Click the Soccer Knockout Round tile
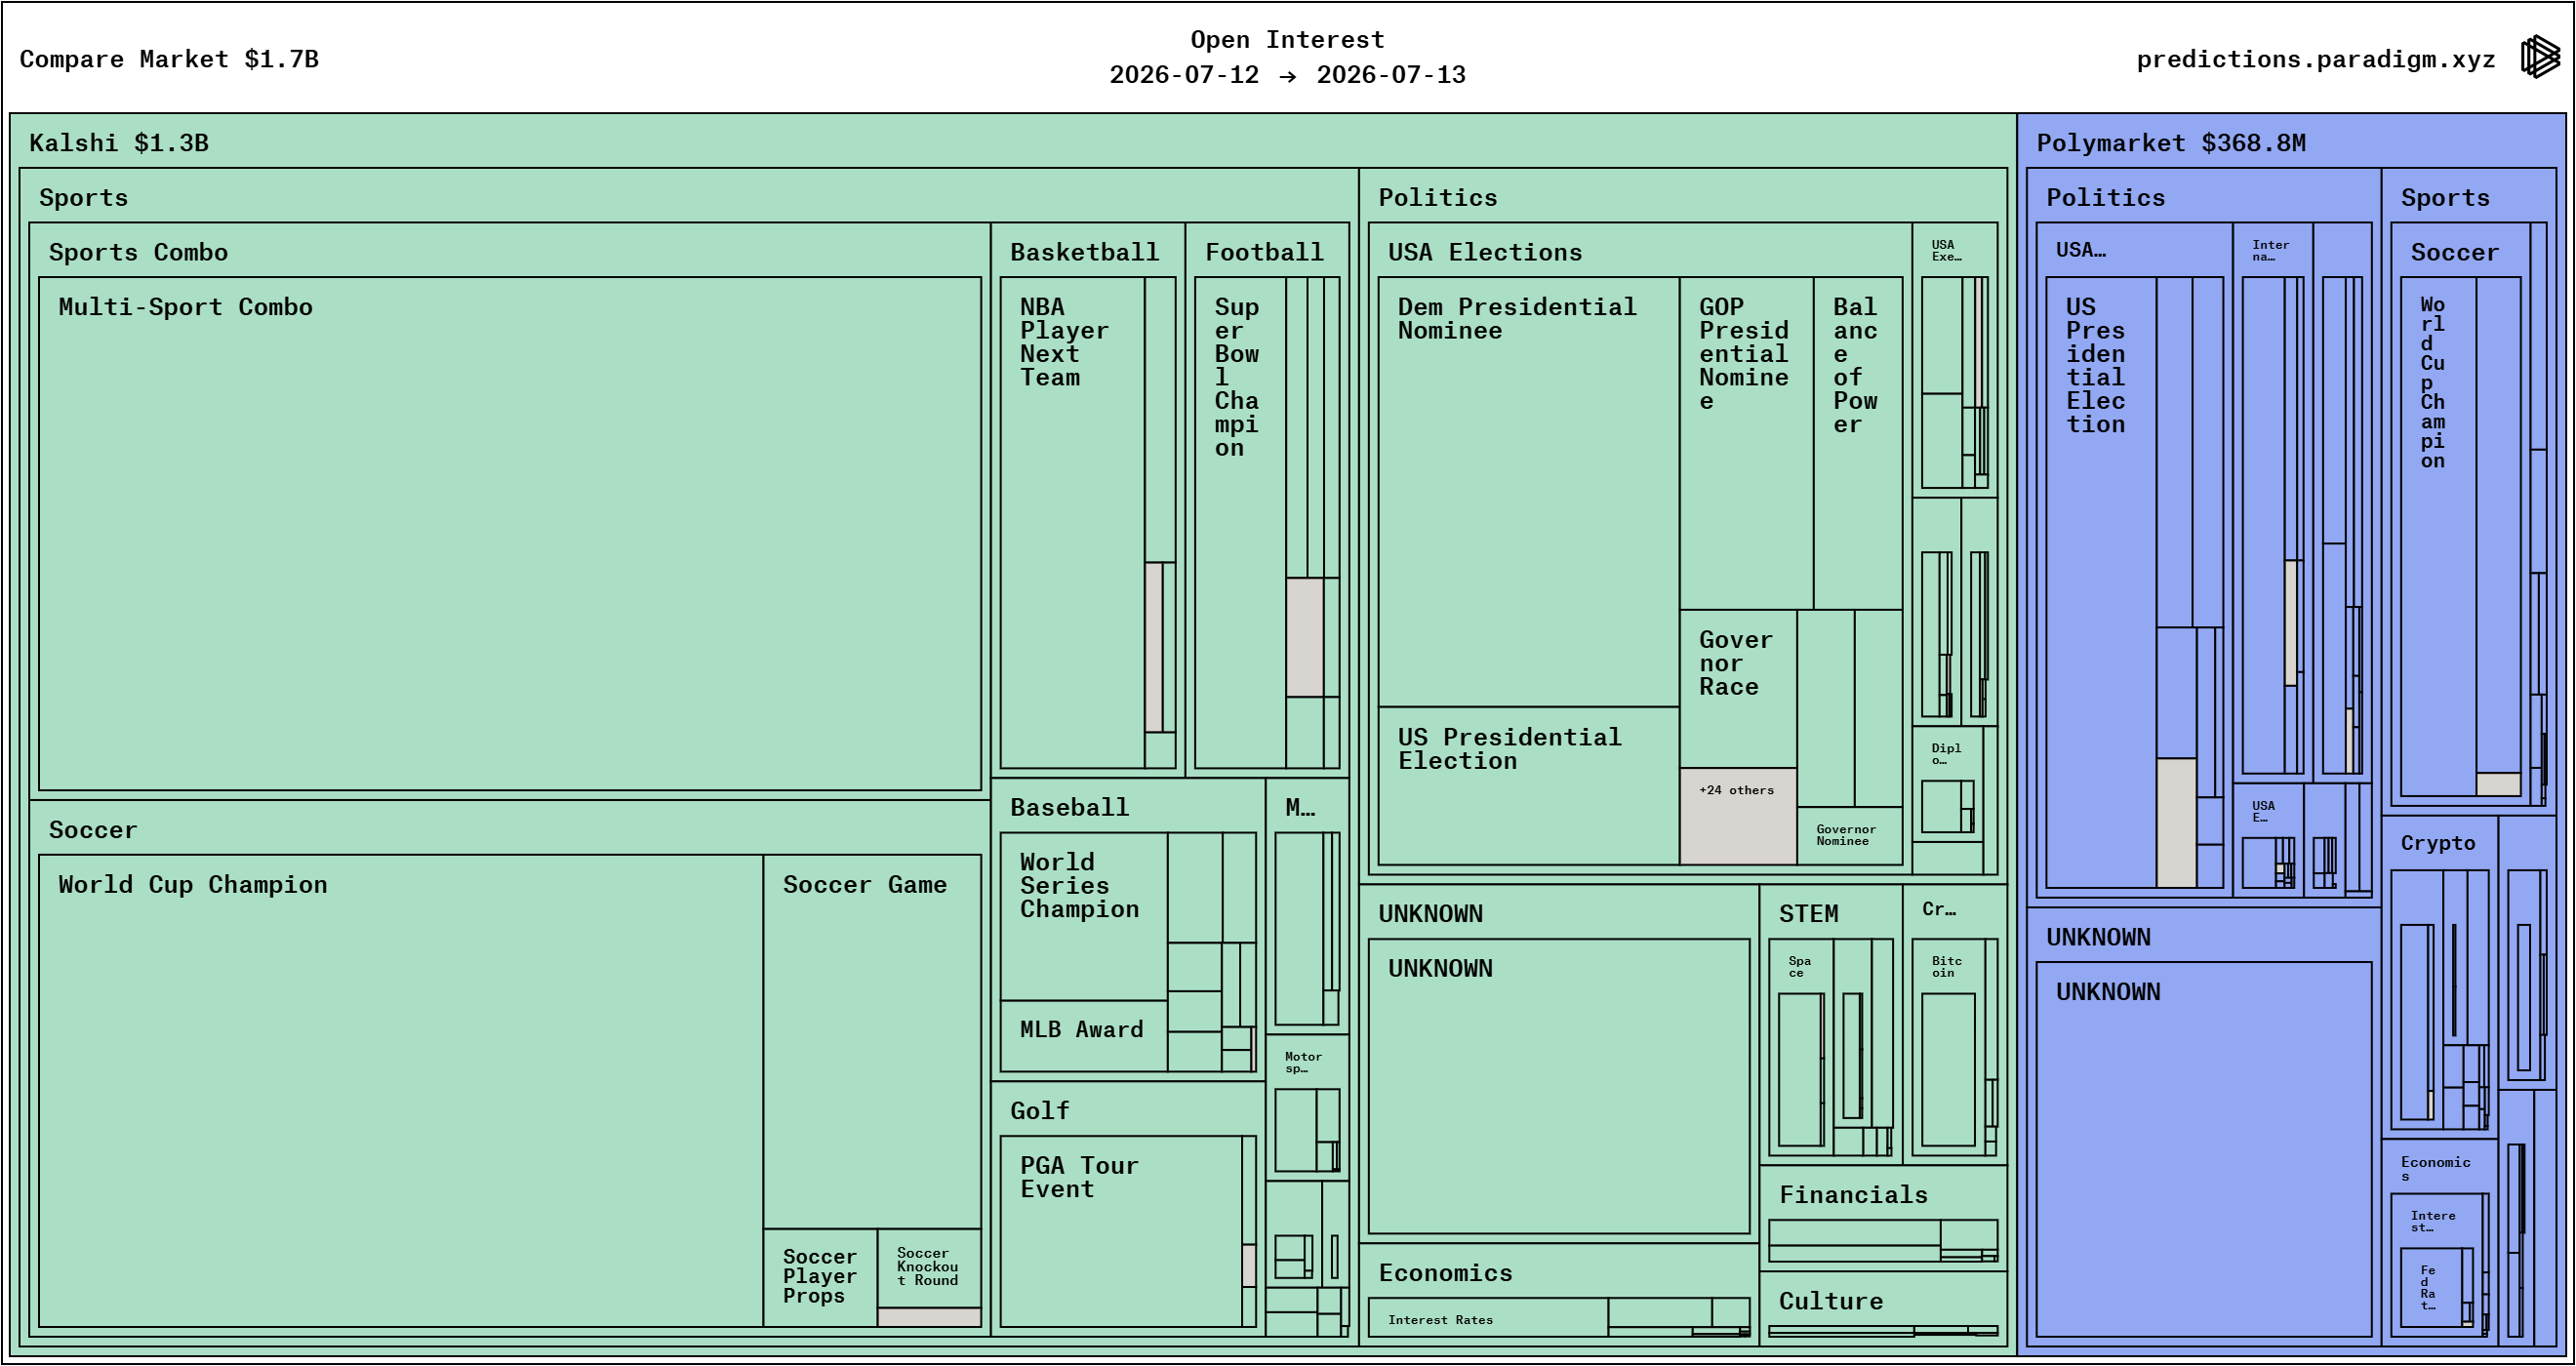The width and height of the screenshot is (2576, 1366). [x=929, y=1267]
